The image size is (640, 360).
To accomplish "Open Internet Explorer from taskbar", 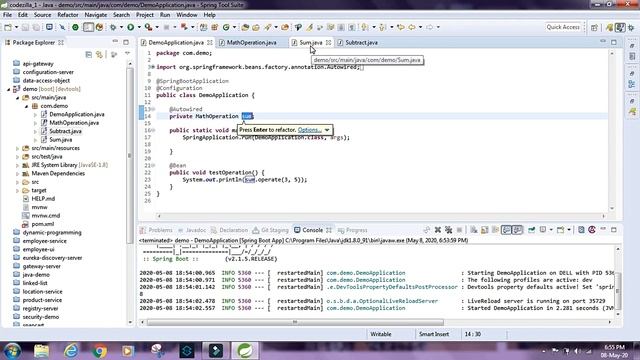I will 71,351.
